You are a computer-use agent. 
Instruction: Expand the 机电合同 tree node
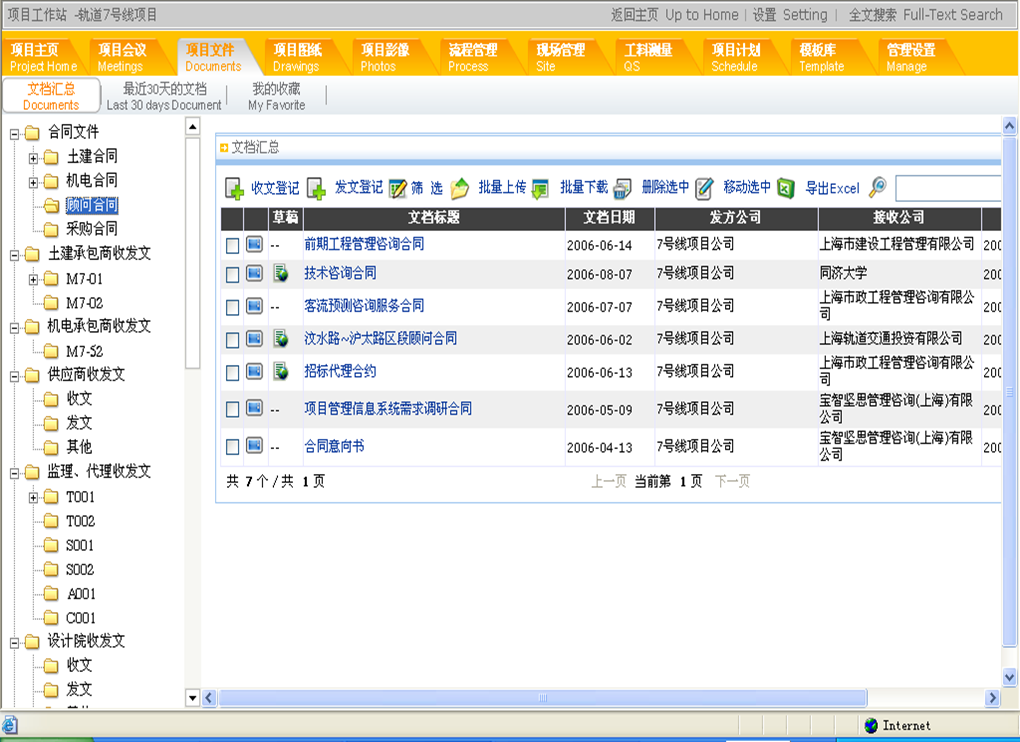pyautogui.click(x=33, y=183)
